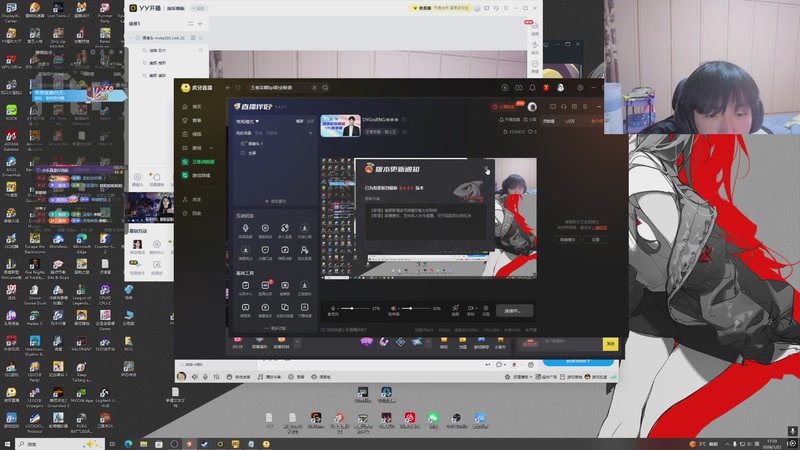Viewport: 800px width, 450px height.
Task: Click the back arrow in Huya Live header
Action: pyautogui.click(x=228, y=88)
